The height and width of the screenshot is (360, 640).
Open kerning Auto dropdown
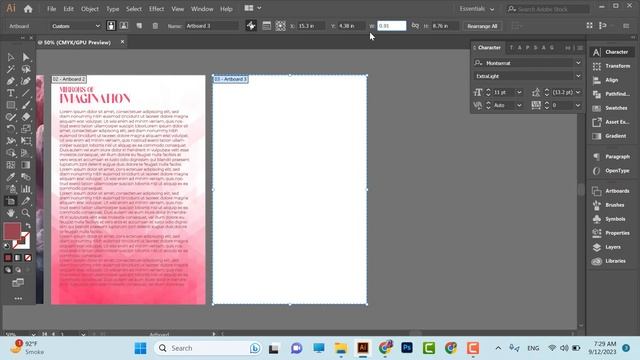coord(519,105)
